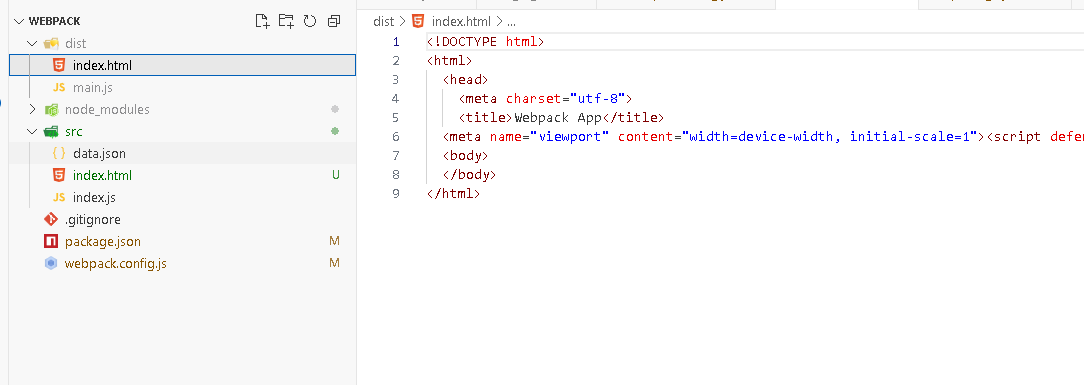Screen dimensions: 1084x385
Task: Click line number 9 in the gutter
Action: point(396,194)
